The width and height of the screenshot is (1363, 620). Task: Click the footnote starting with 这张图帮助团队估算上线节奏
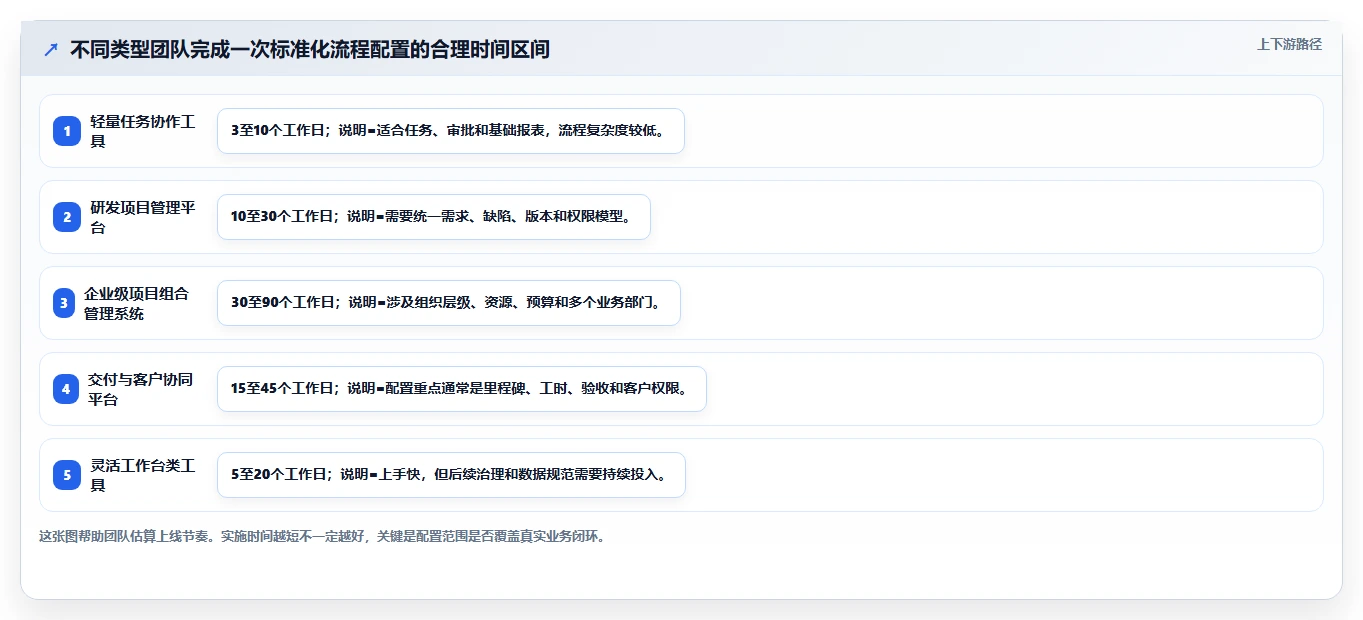(322, 536)
